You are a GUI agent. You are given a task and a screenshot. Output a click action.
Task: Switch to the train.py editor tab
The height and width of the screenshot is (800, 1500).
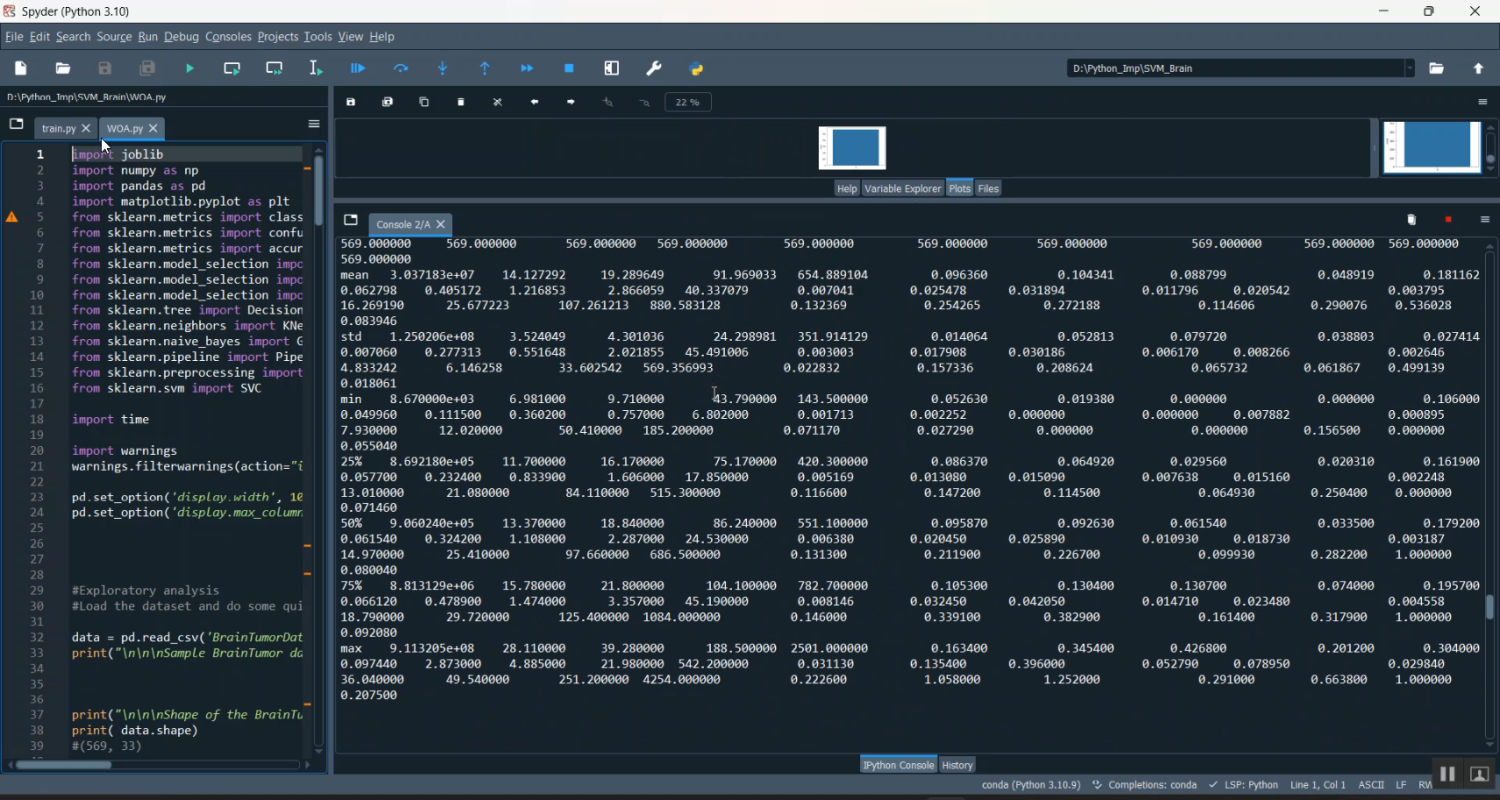click(58, 129)
